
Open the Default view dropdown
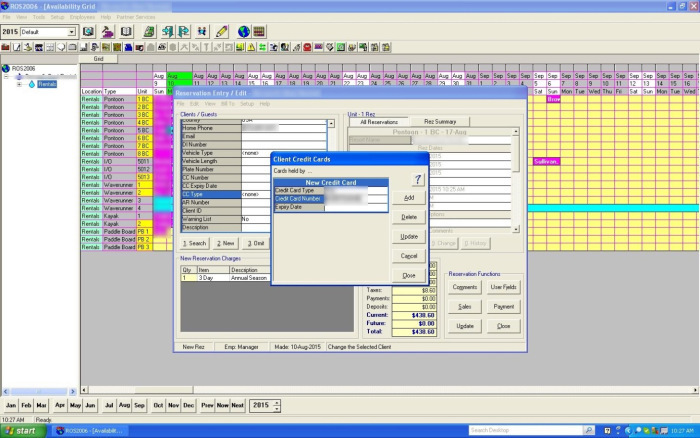[71, 32]
